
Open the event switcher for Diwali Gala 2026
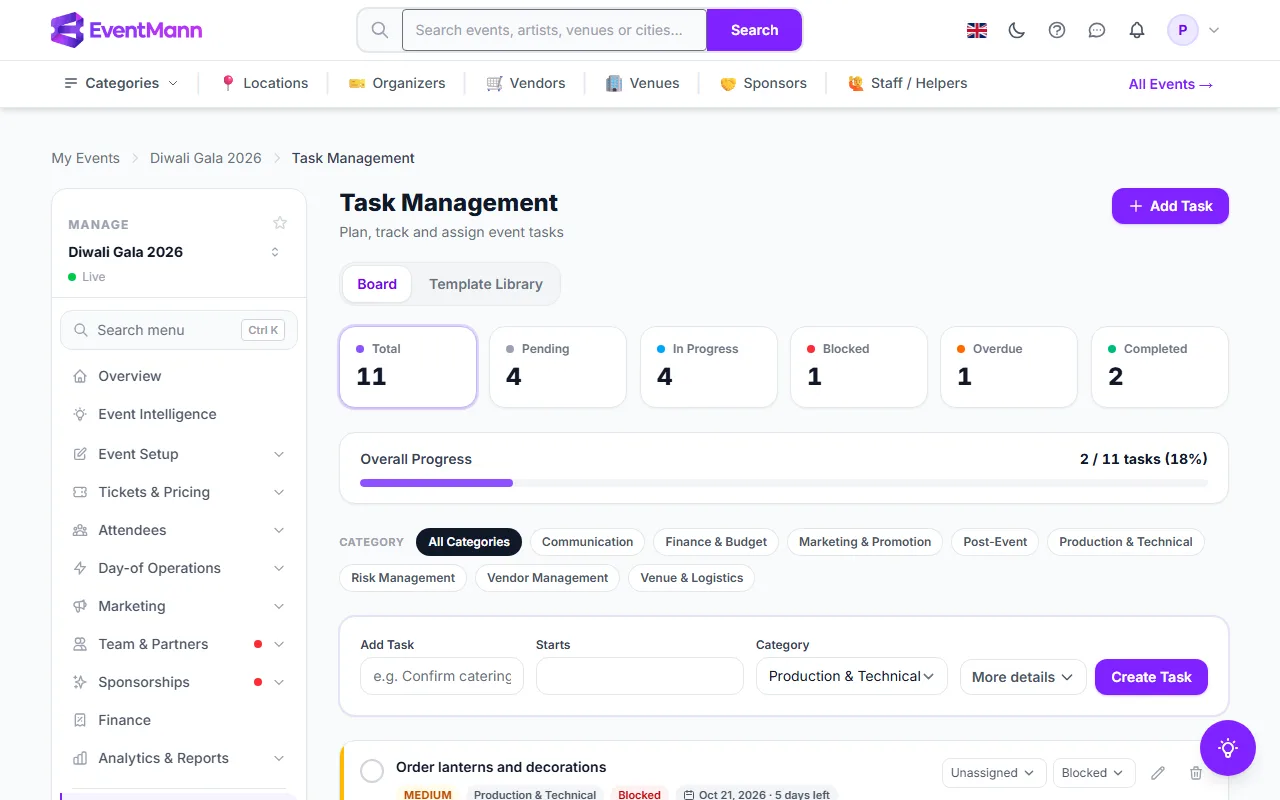click(275, 252)
